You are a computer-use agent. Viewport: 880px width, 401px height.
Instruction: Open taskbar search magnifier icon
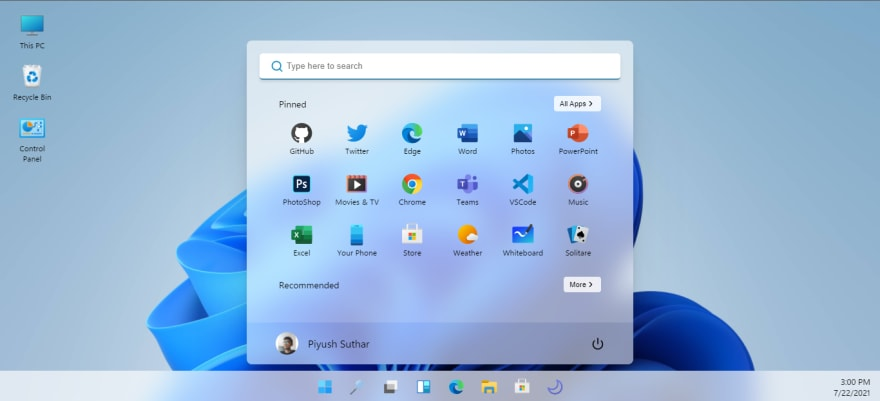coord(356,386)
